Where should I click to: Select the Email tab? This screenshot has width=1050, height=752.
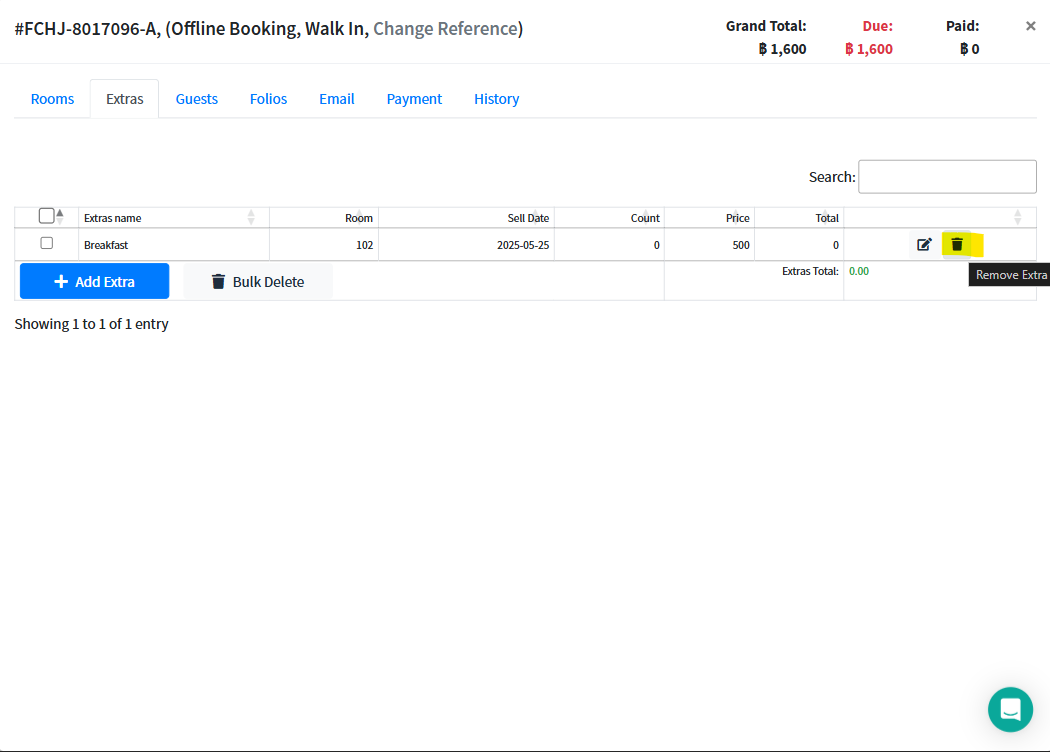(337, 99)
